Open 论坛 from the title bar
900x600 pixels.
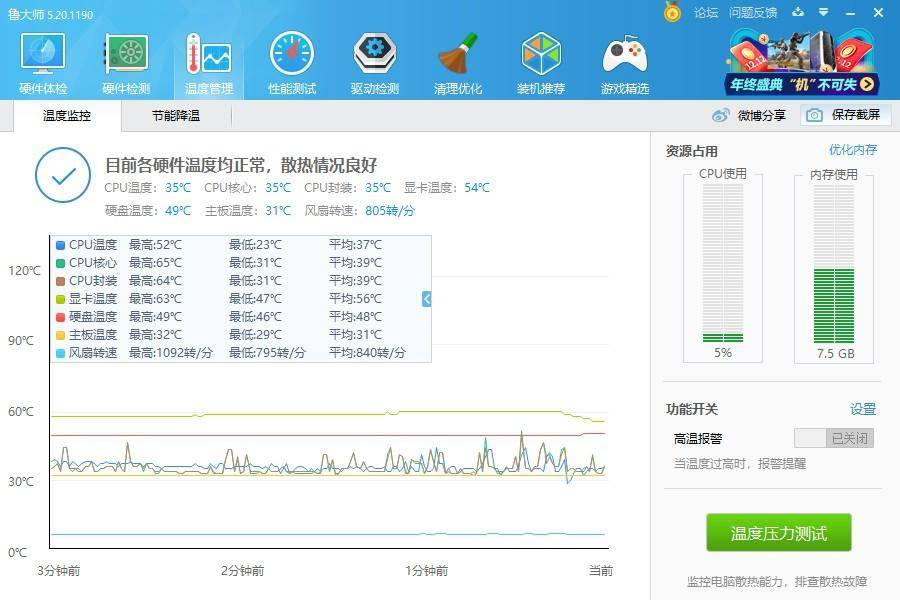coord(704,14)
